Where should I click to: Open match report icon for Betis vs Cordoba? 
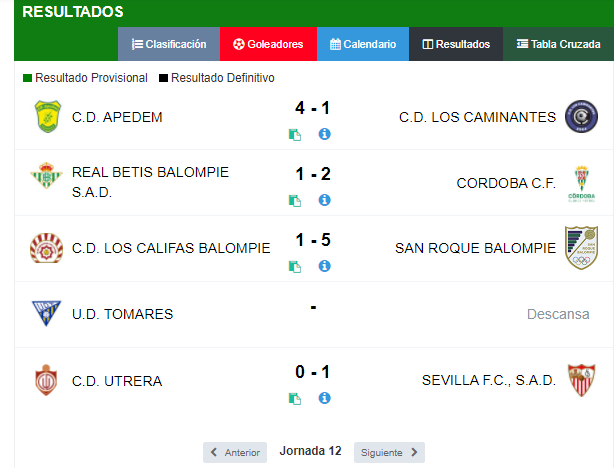[295, 201]
